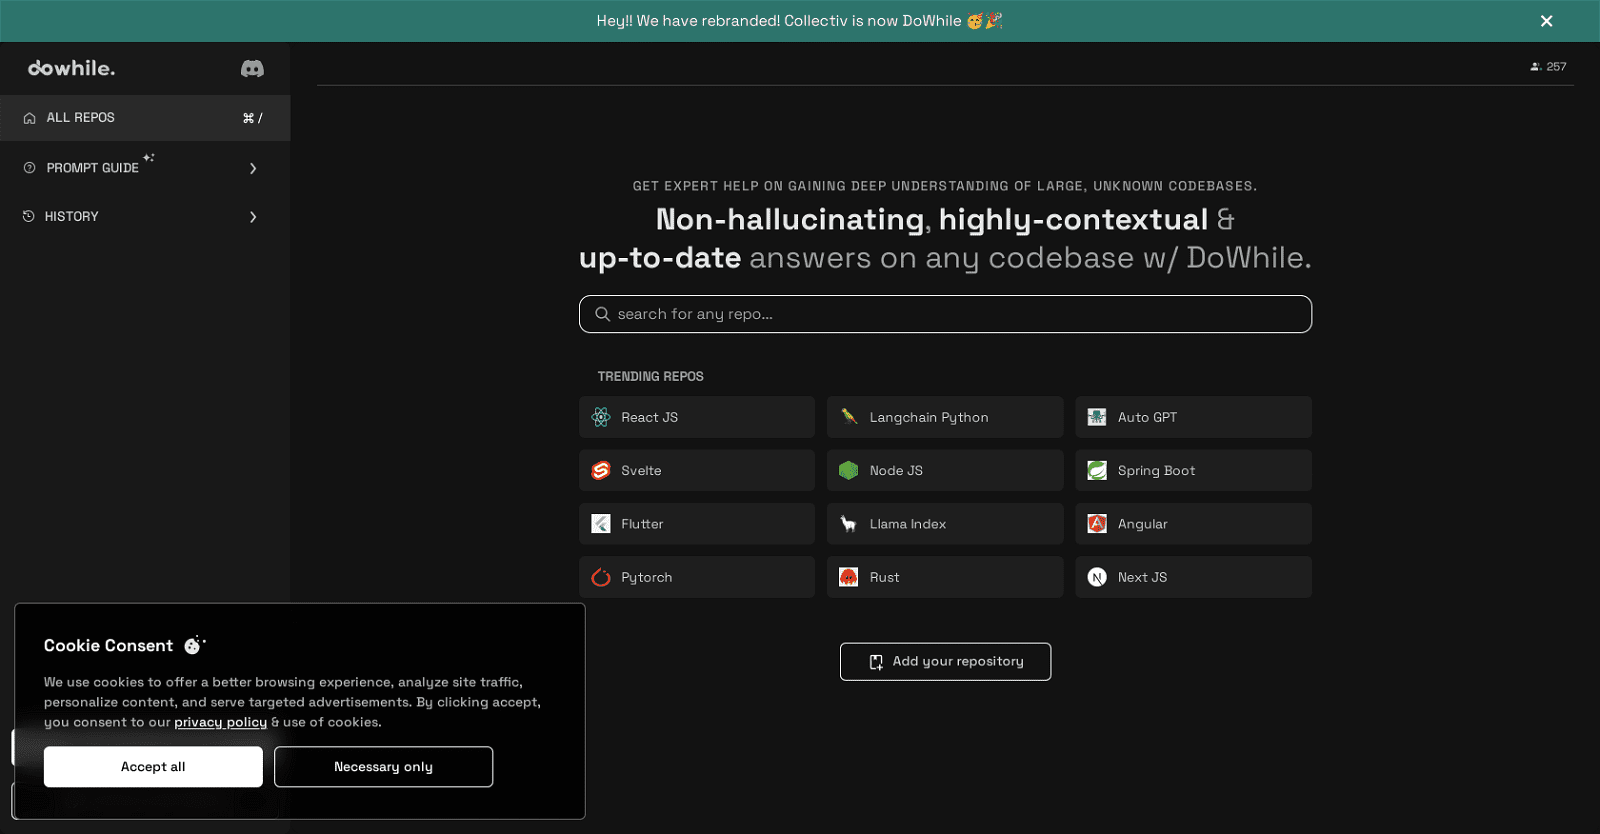Choose the Node JS repo
This screenshot has width=1600, height=834.
pos(944,470)
